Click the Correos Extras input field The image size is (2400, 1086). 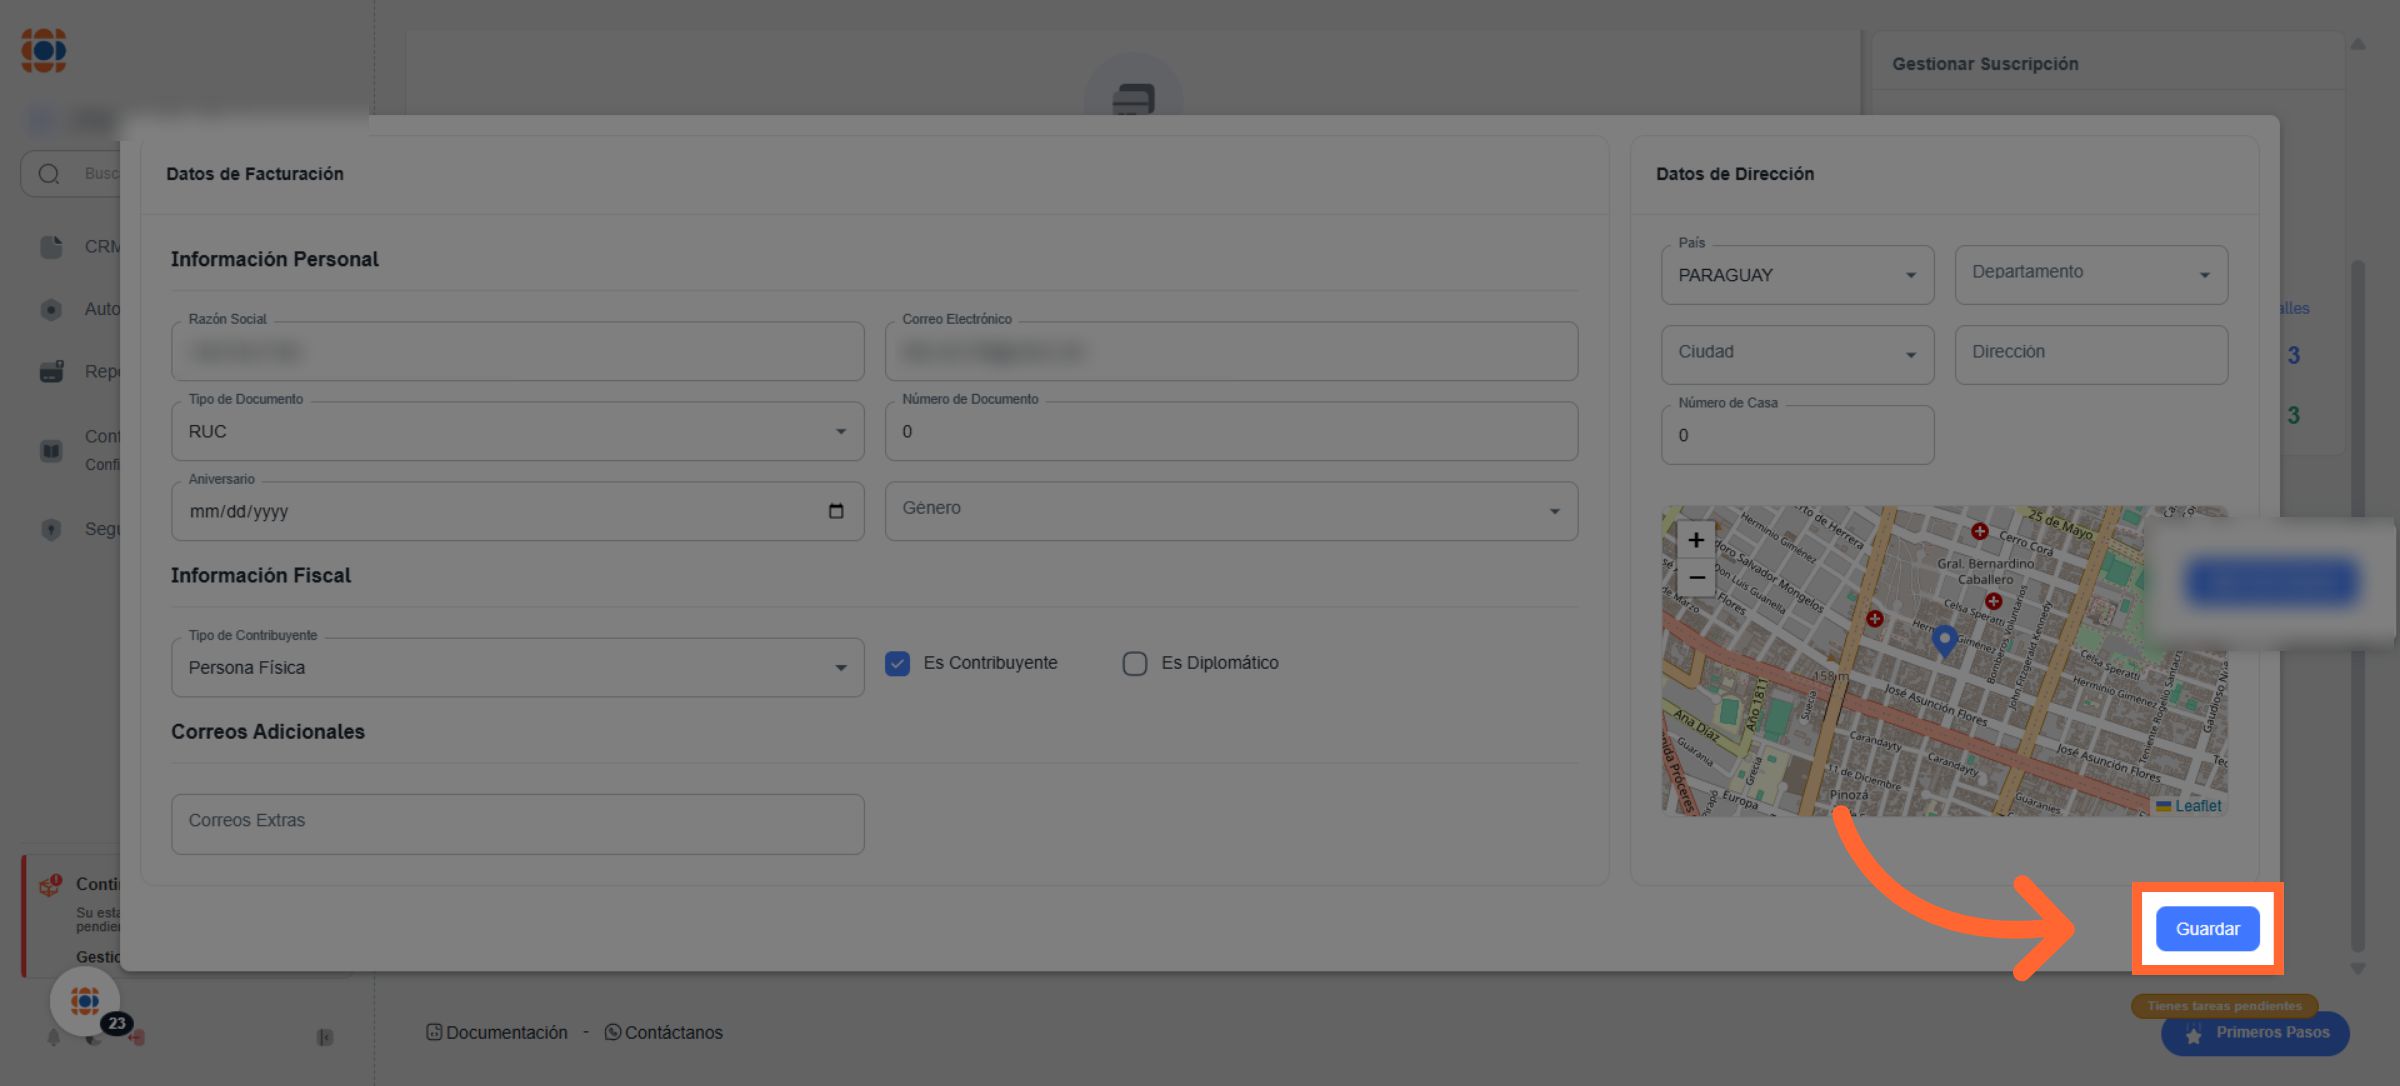click(517, 824)
